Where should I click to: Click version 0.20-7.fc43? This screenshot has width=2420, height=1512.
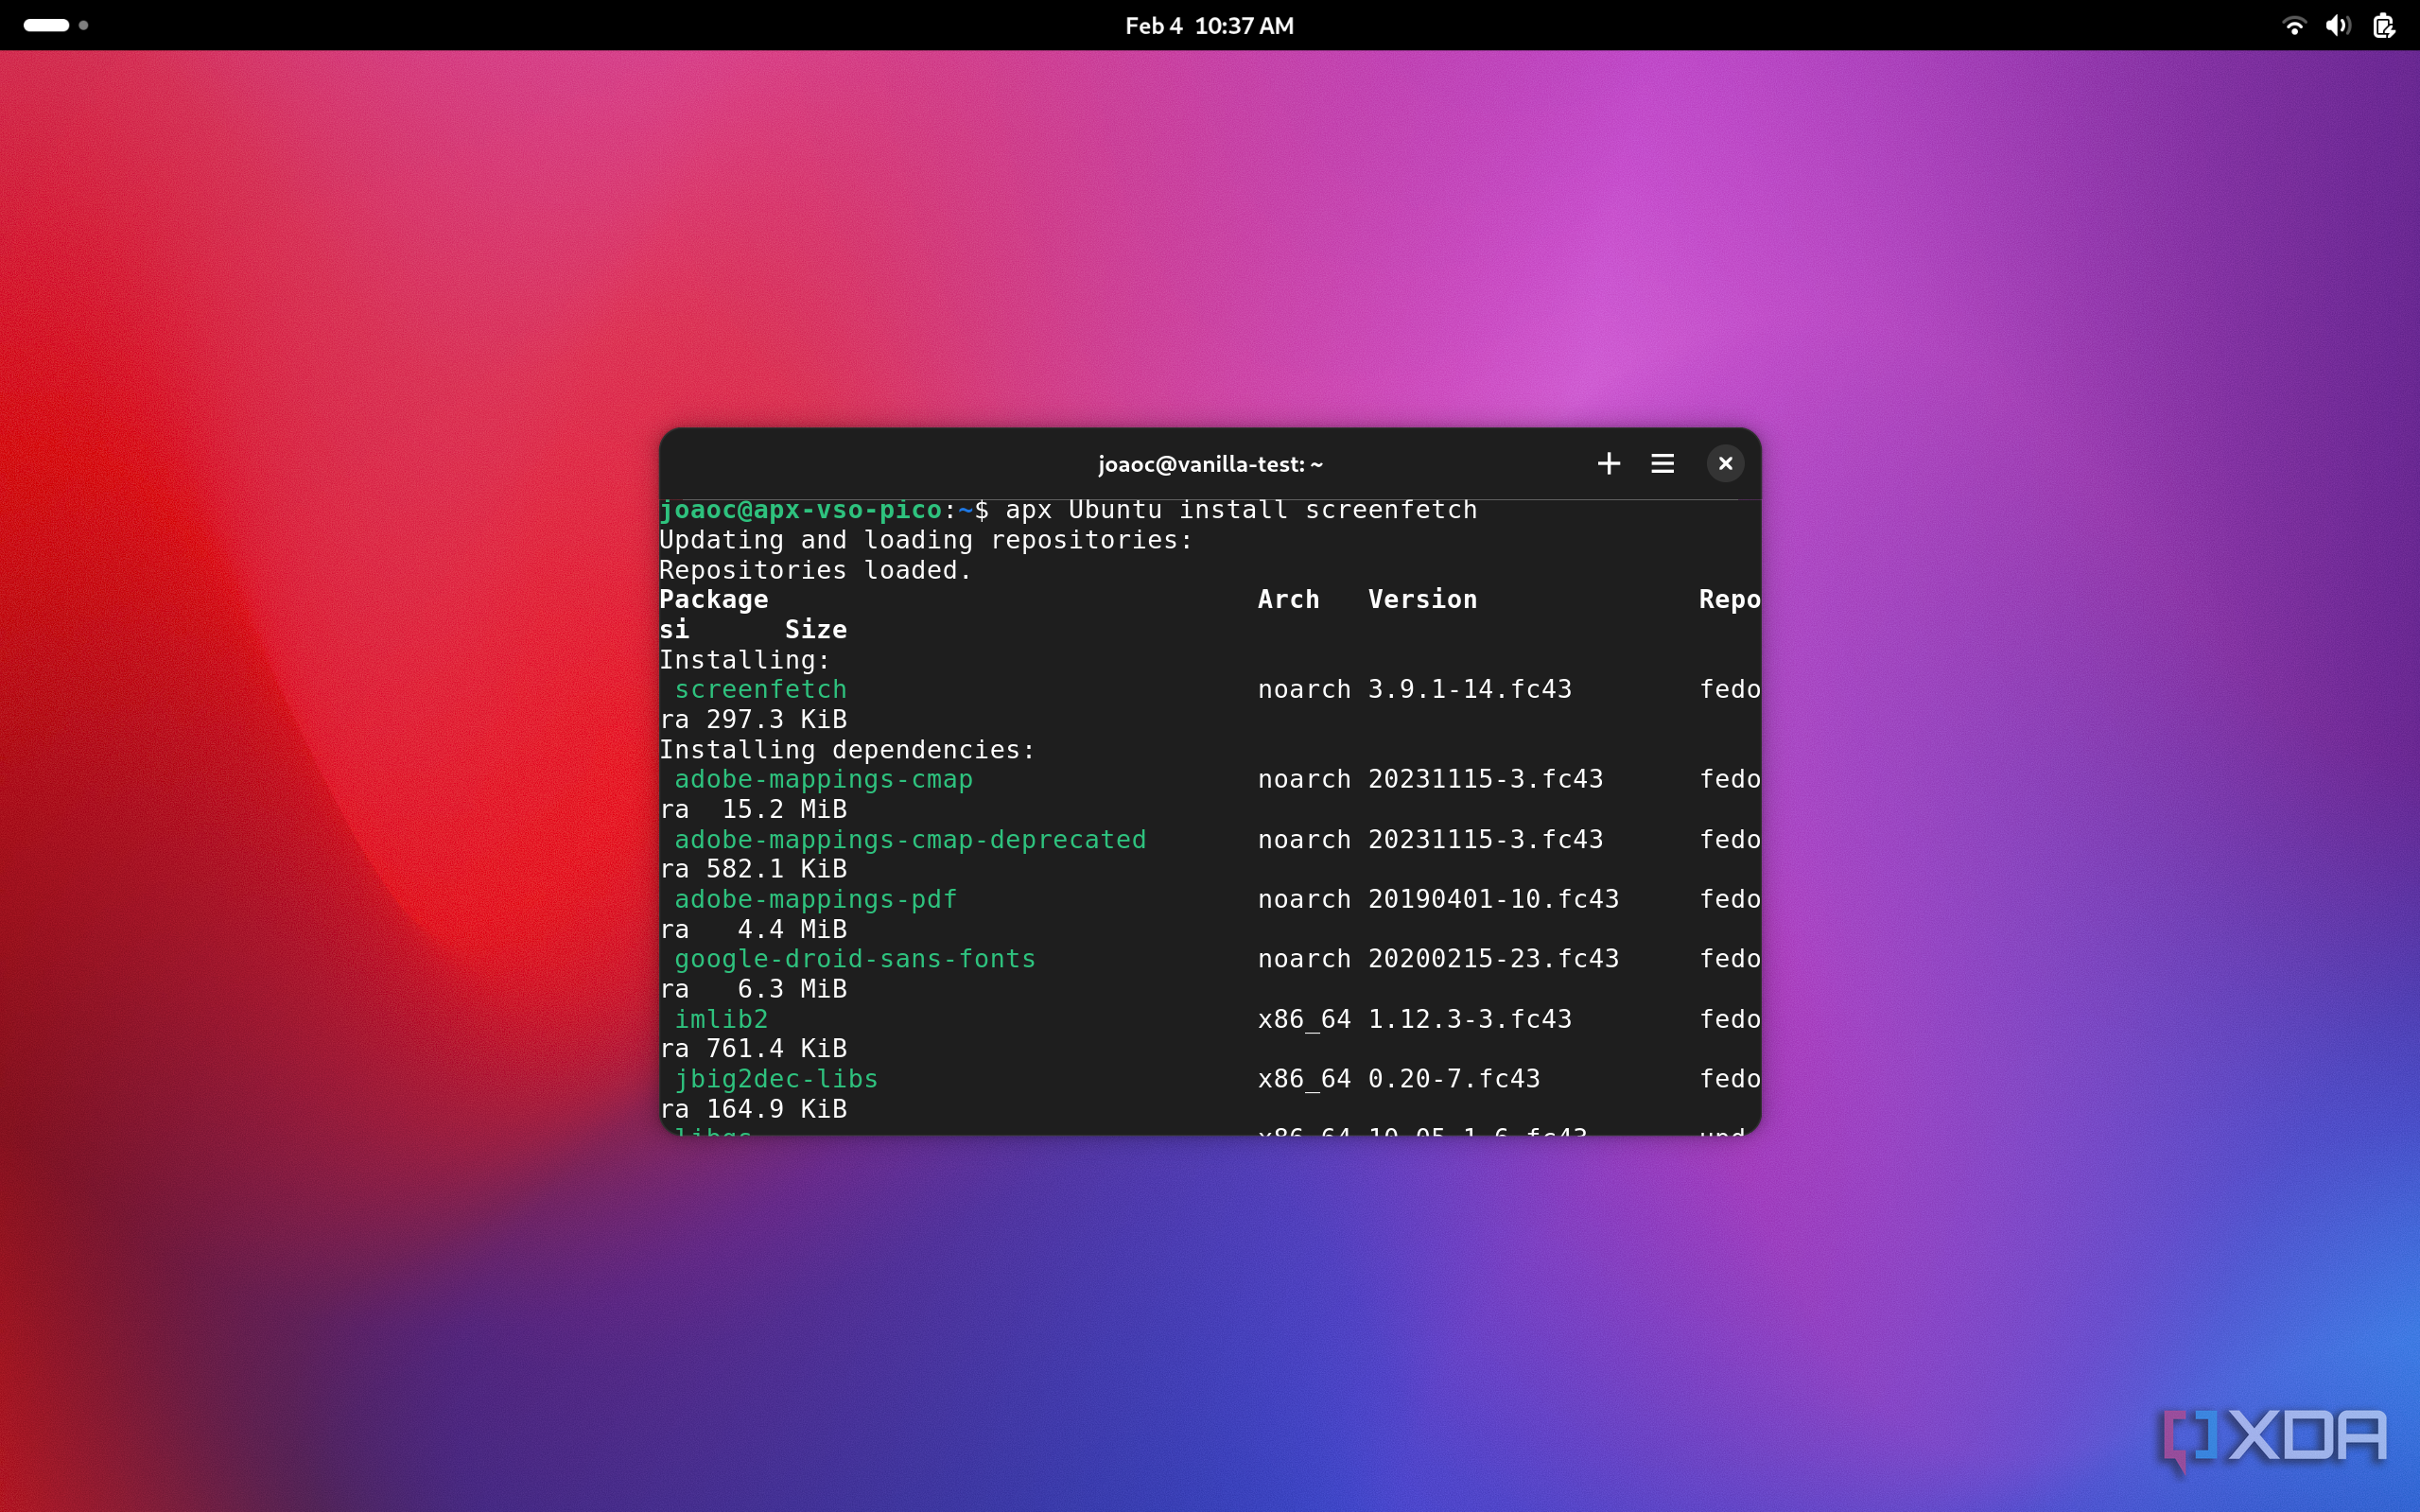point(1454,1079)
